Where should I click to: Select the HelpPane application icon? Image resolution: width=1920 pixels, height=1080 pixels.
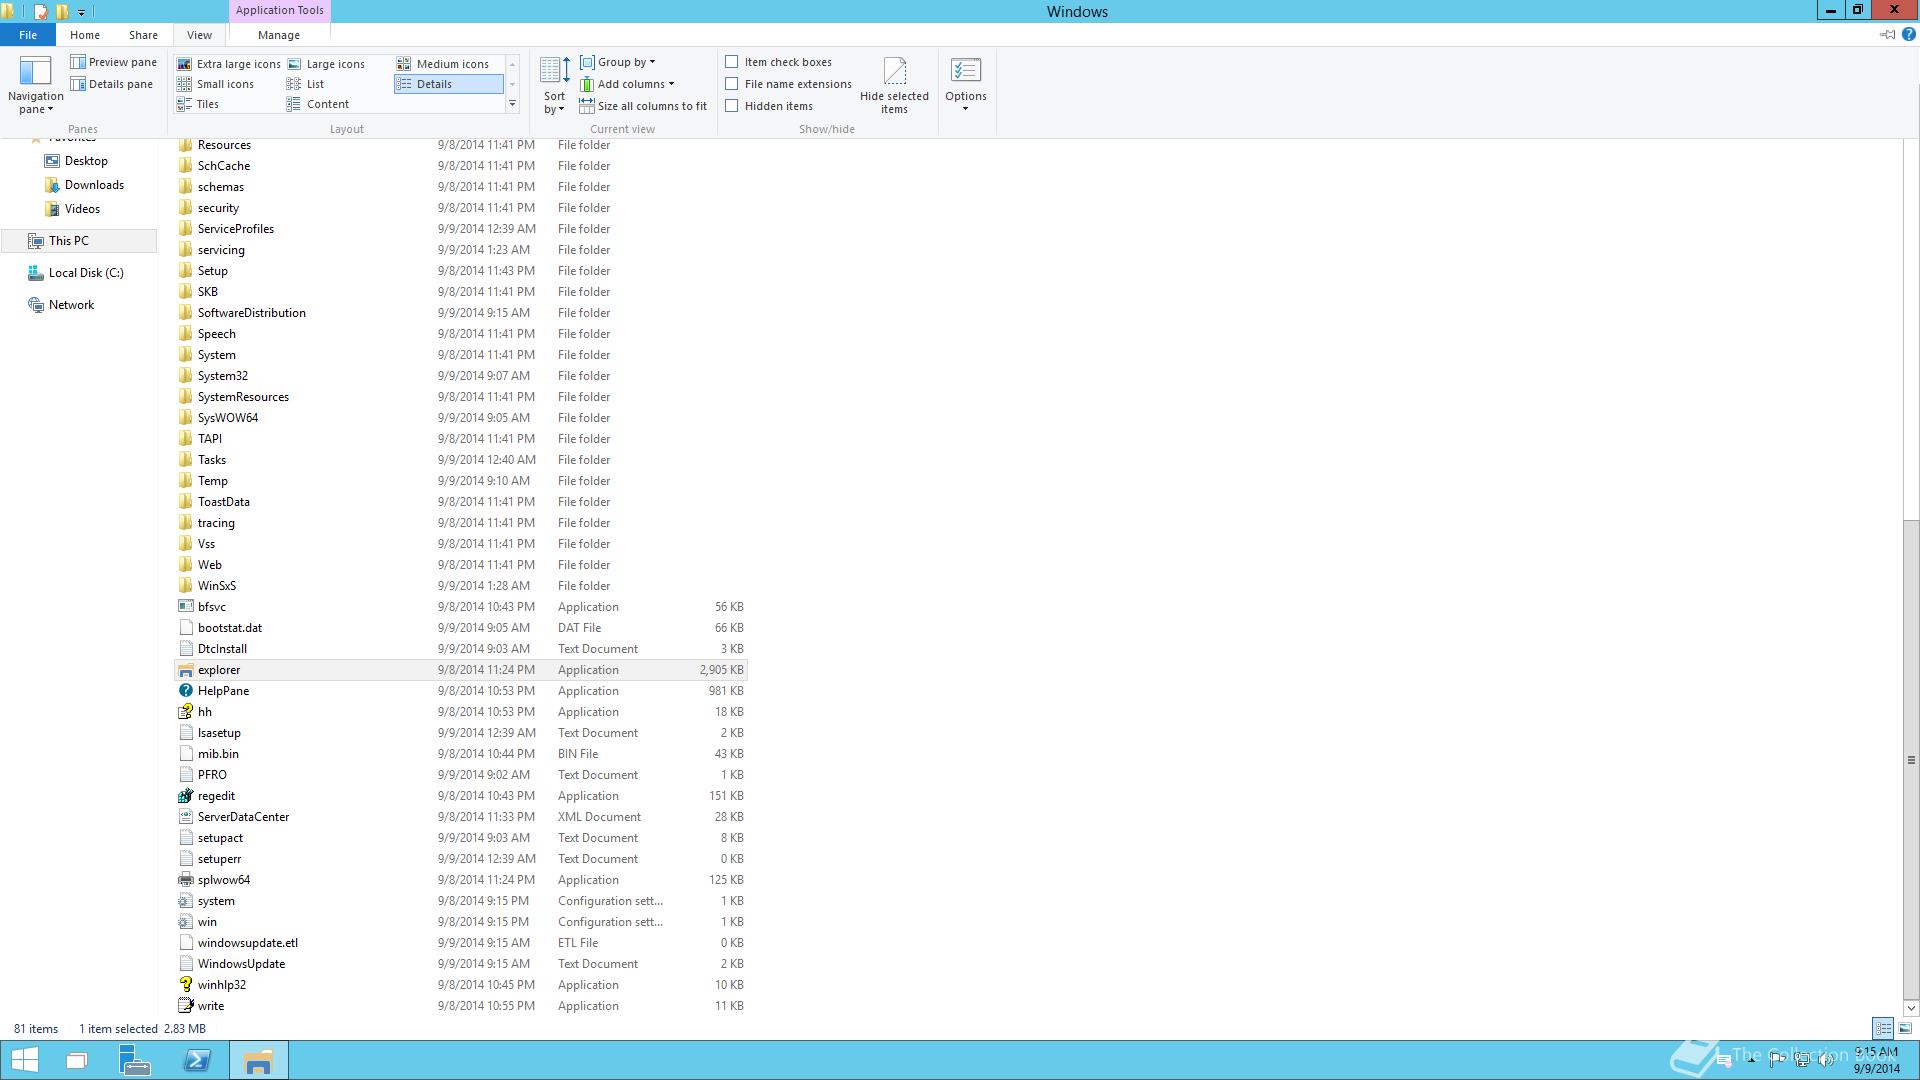(185, 691)
